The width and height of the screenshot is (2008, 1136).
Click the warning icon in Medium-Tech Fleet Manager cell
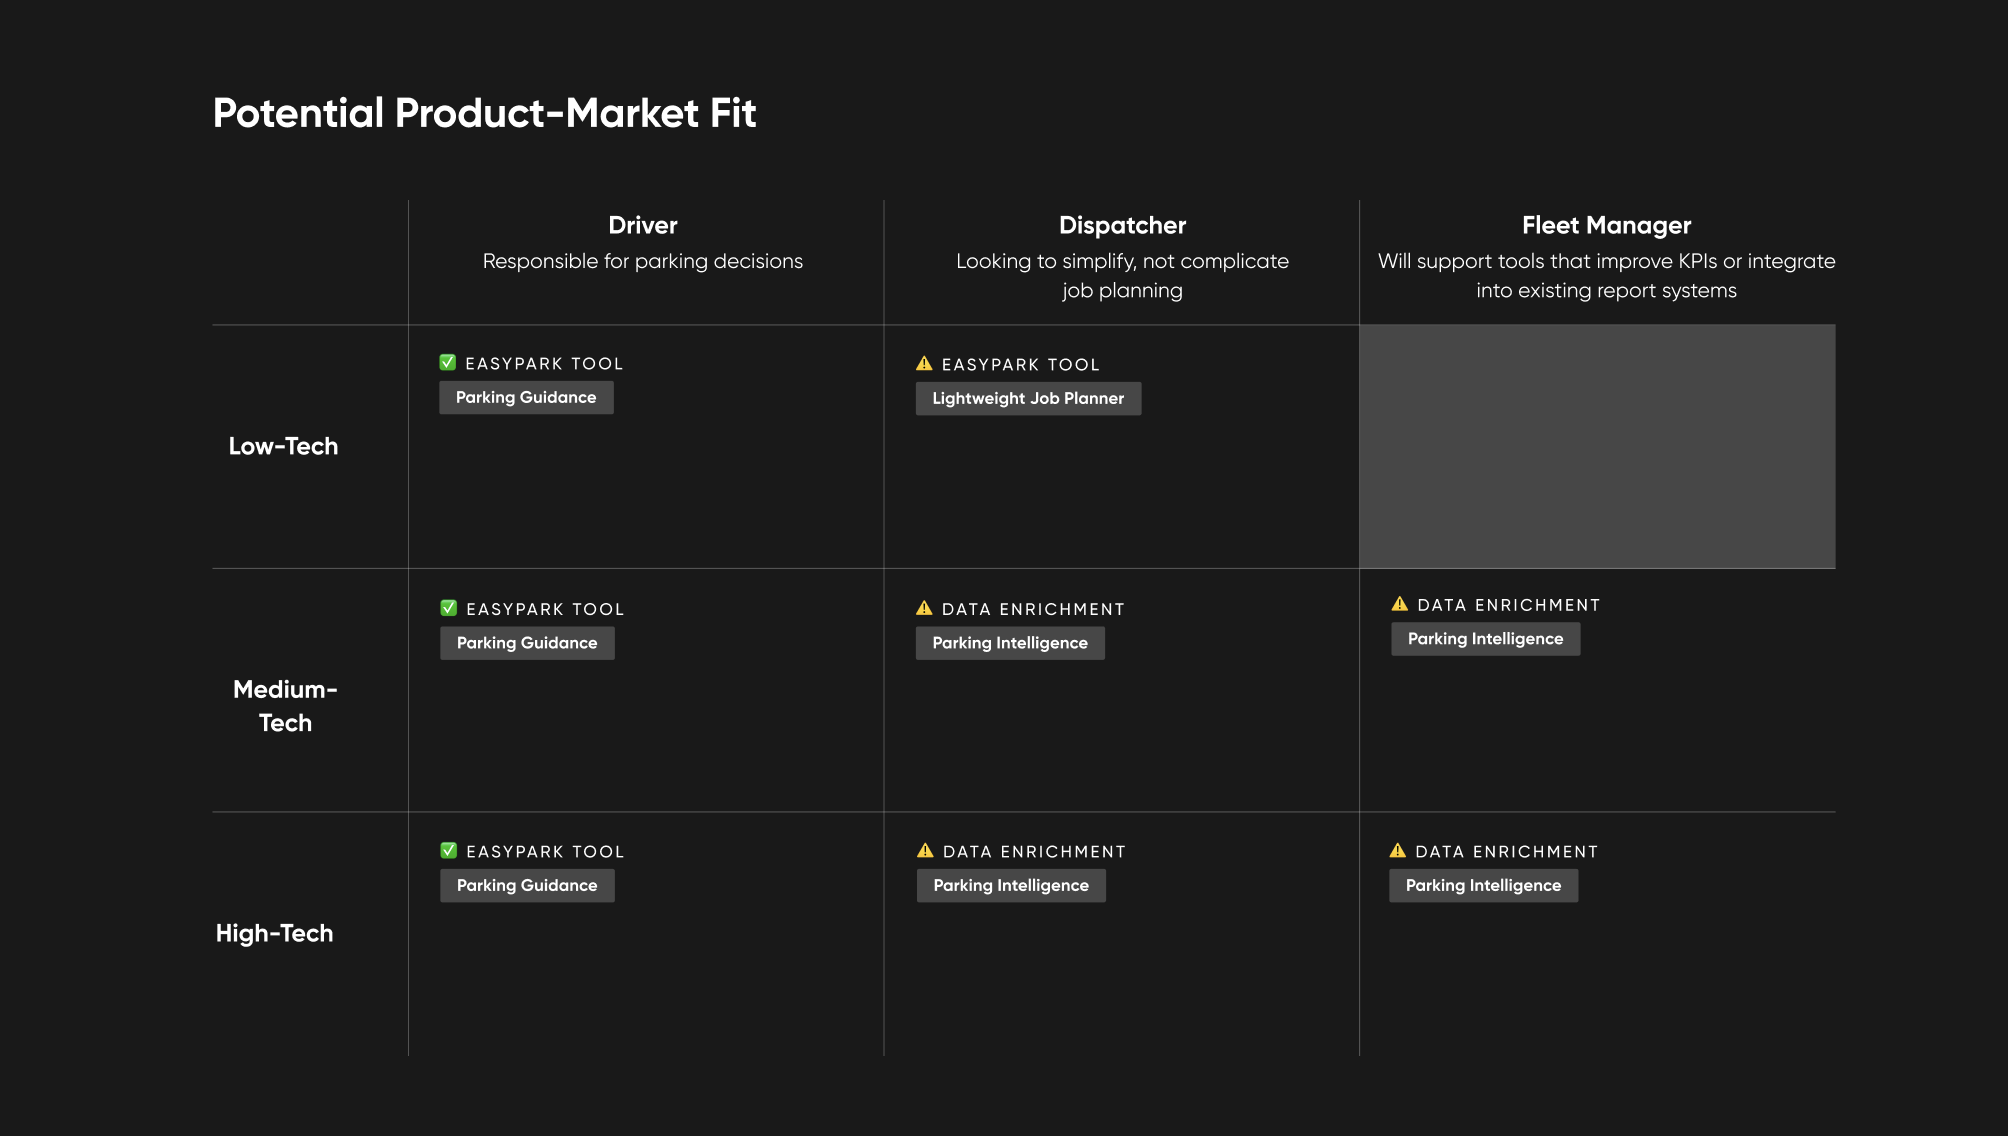(1400, 604)
